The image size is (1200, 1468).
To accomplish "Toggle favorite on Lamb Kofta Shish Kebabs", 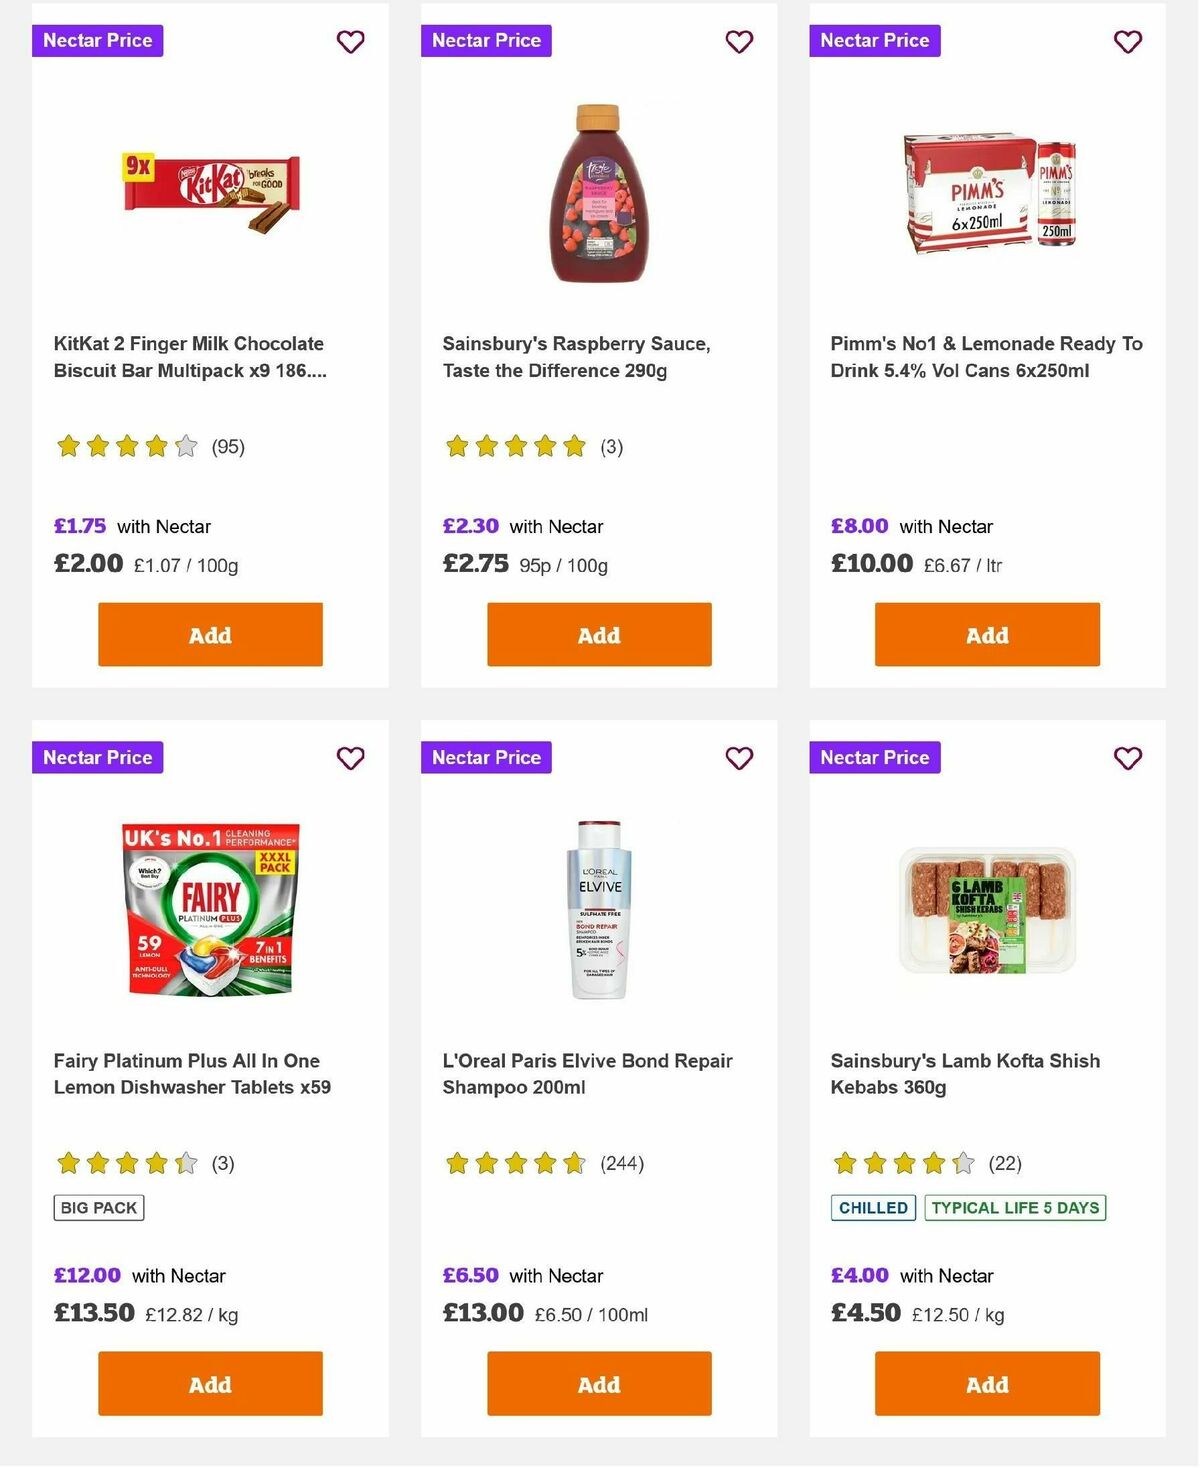I will click(1127, 758).
